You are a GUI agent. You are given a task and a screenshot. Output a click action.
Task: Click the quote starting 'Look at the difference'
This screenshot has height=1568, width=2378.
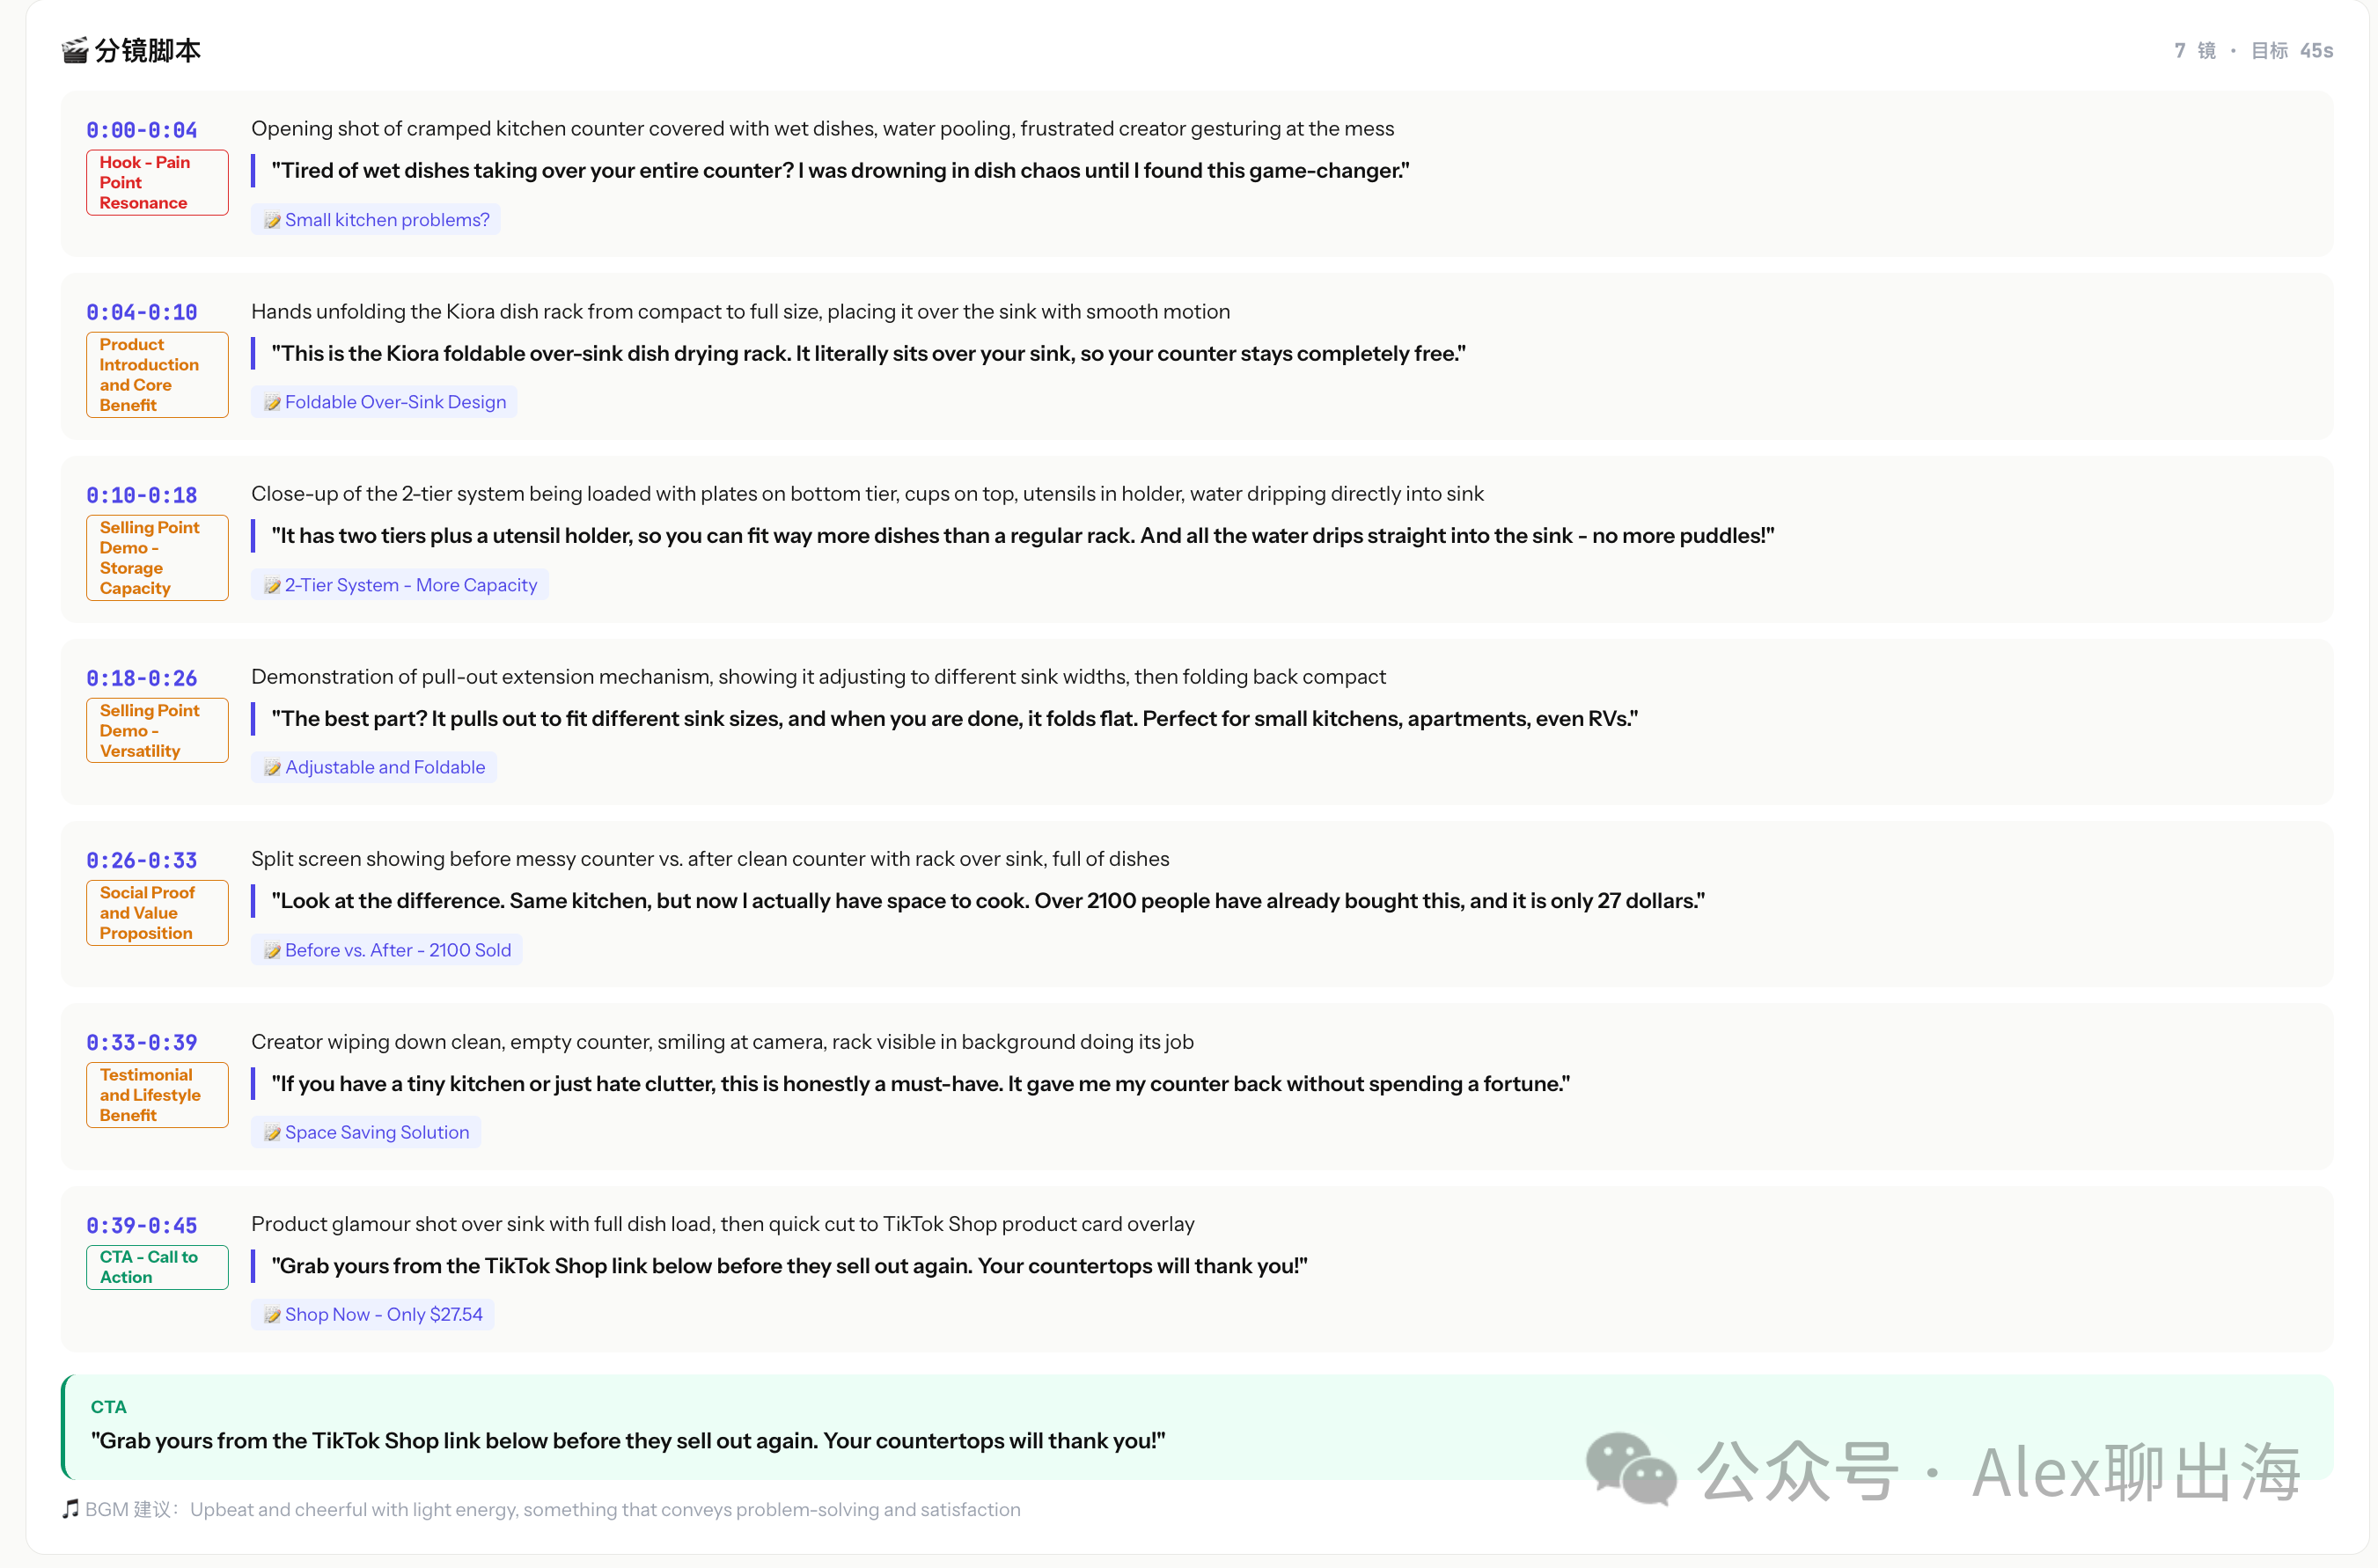point(988,900)
